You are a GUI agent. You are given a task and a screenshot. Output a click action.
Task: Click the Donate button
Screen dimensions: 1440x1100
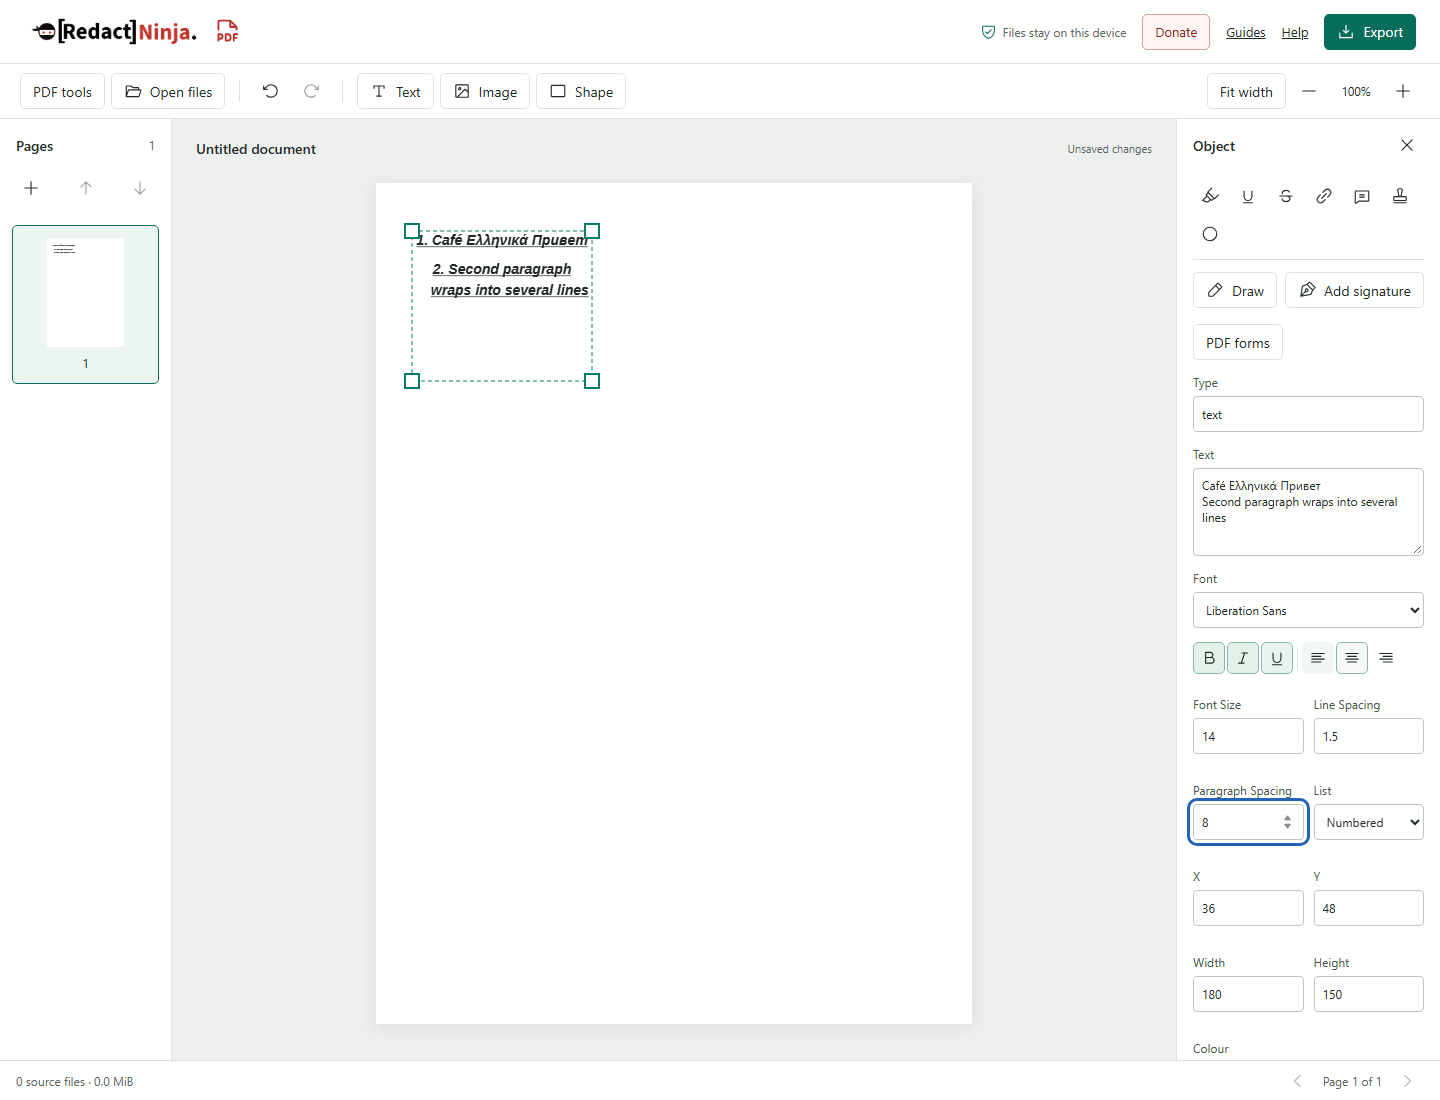(1176, 32)
